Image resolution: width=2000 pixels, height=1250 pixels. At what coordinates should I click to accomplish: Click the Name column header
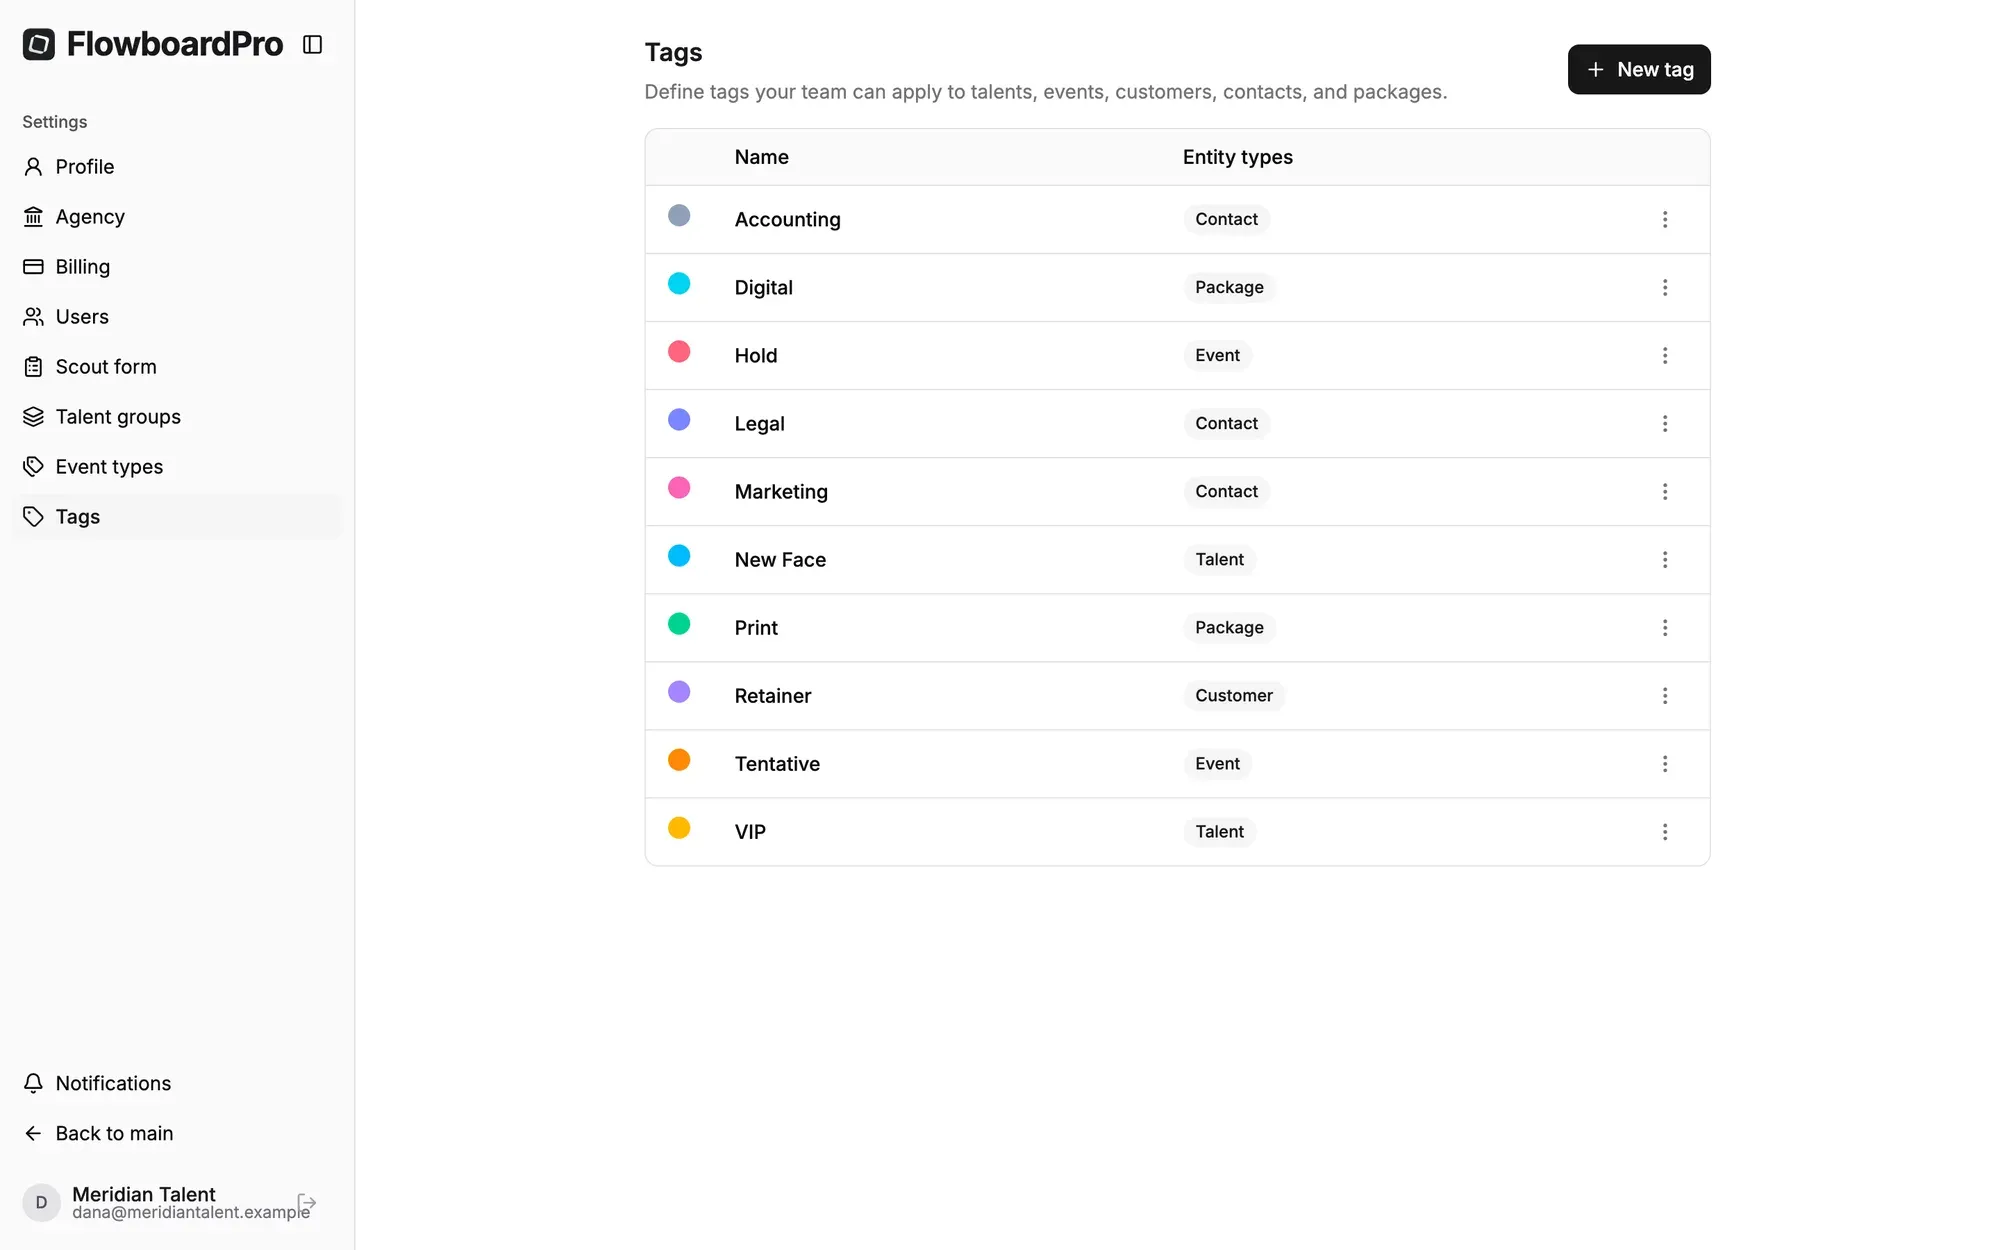pyautogui.click(x=761, y=157)
